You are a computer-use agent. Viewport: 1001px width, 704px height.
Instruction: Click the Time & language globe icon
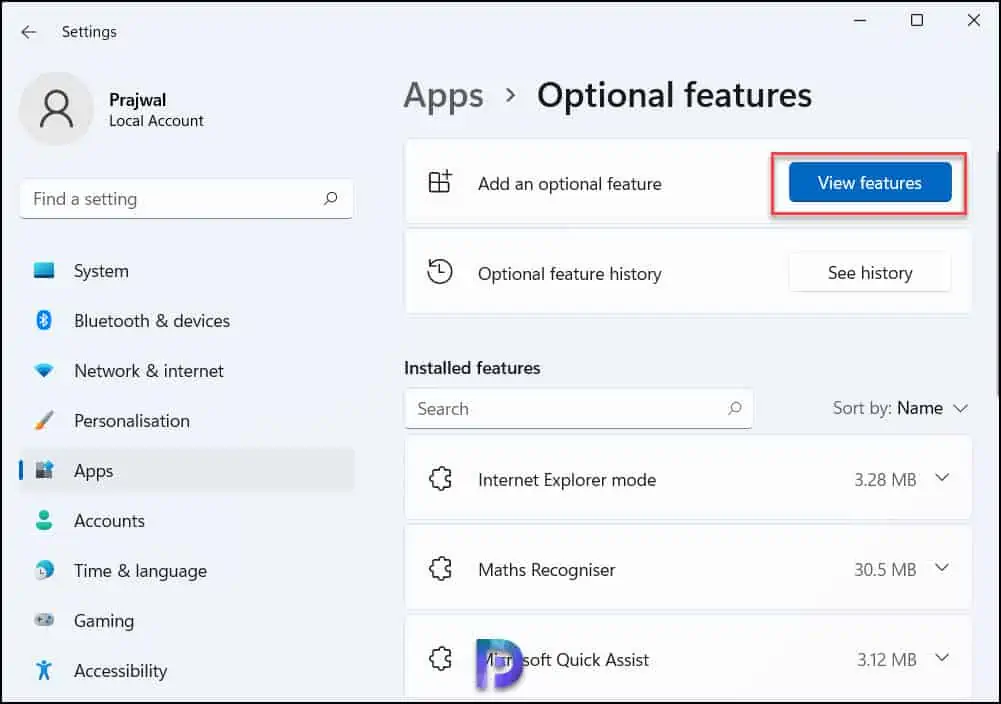[44, 570]
